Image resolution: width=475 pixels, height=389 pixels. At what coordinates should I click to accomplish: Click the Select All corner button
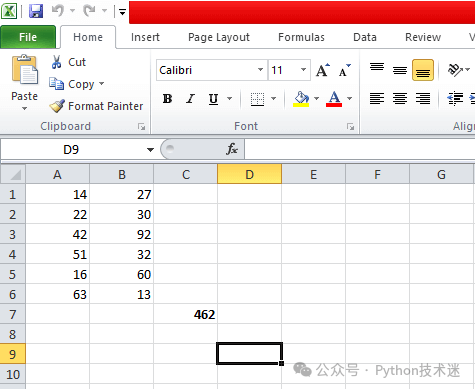pos(13,174)
